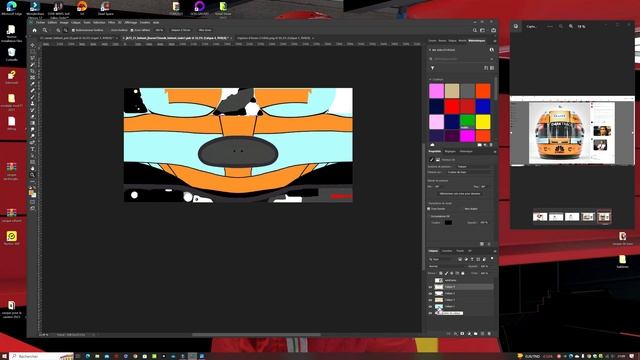The width and height of the screenshot is (640, 360).
Task: Select the Crop tool
Action: pyautogui.click(x=33, y=71)
